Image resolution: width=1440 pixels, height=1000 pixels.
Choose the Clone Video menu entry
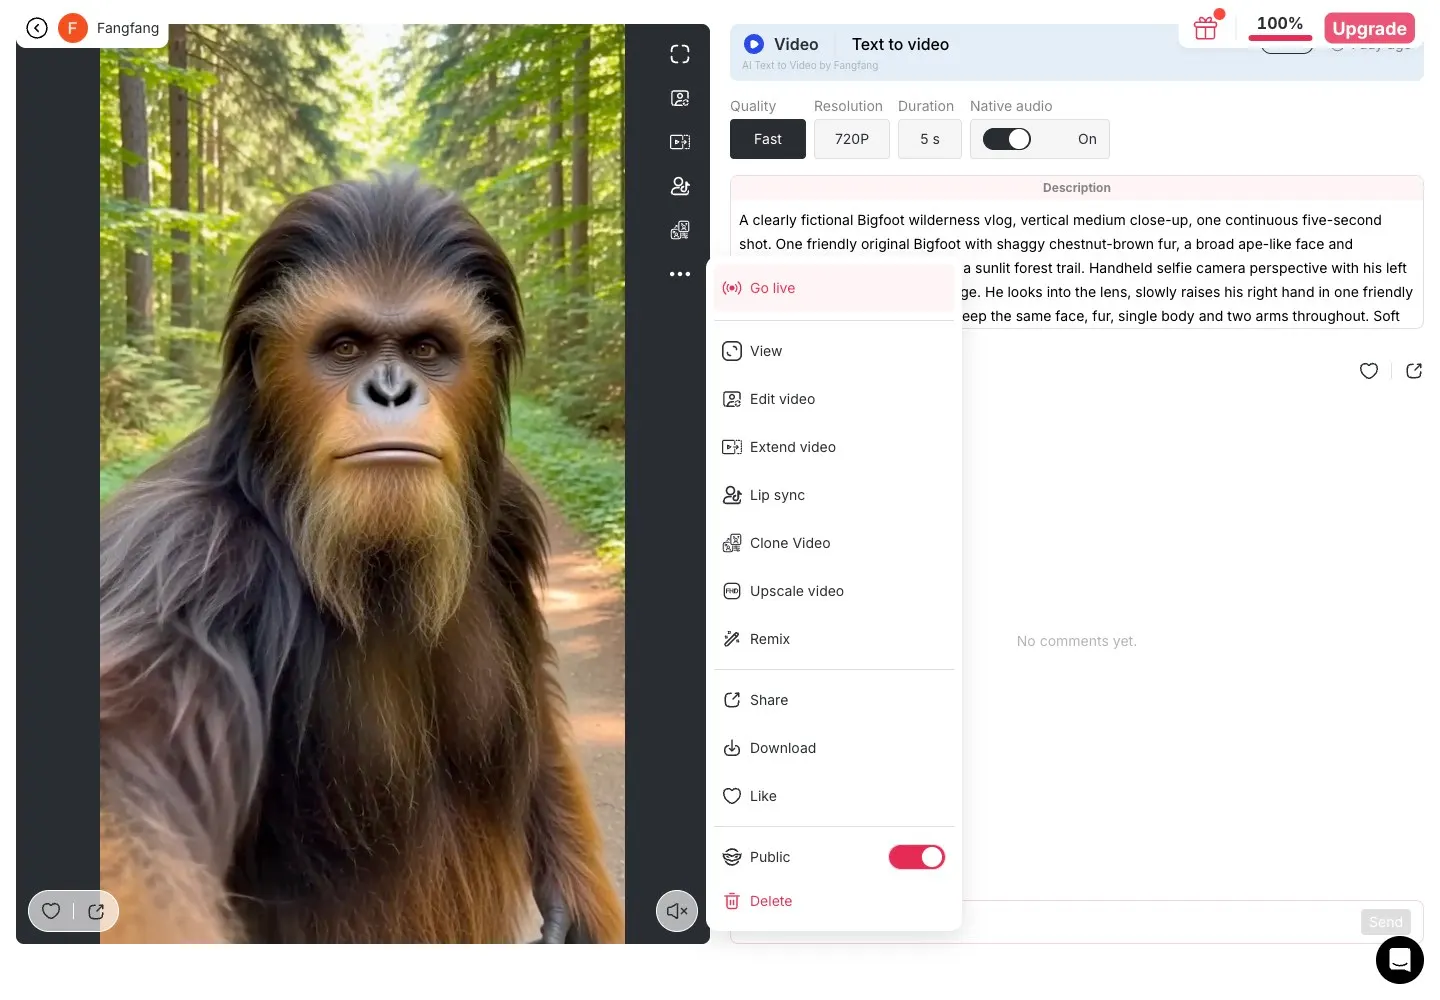pyautogui.click(x=835, y=543)
